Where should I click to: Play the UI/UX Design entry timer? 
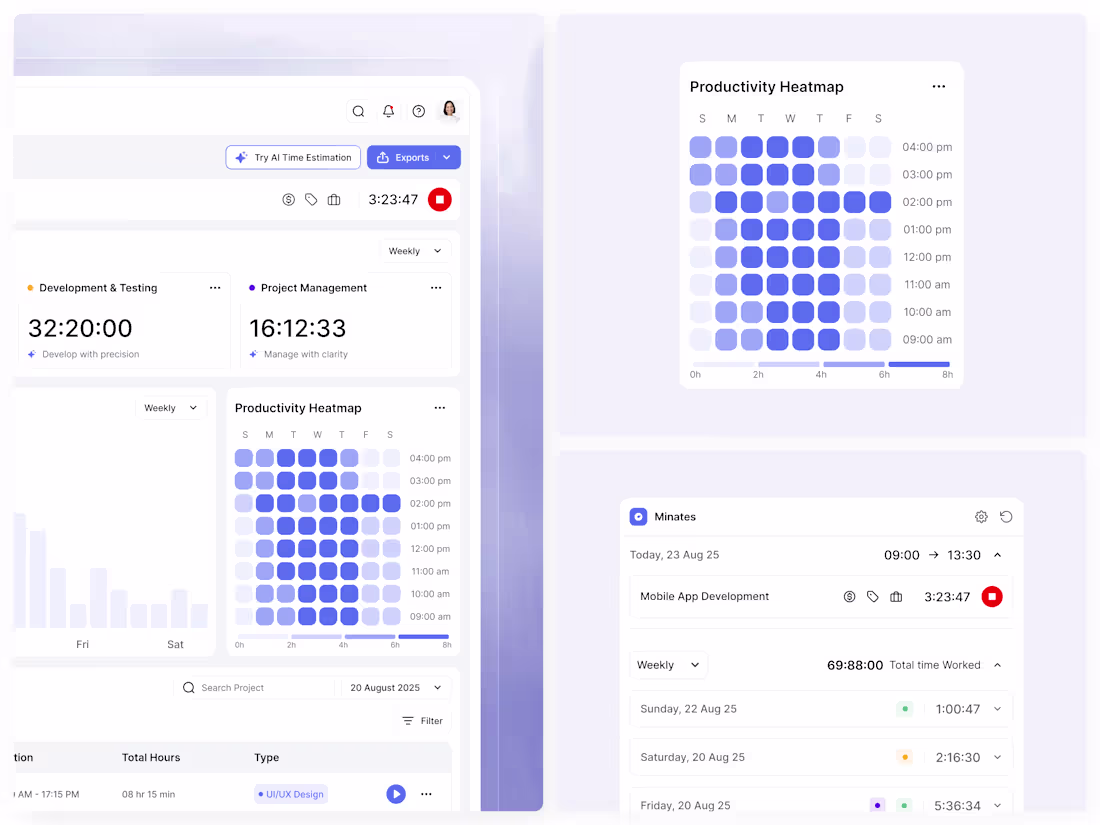point(396,793)
